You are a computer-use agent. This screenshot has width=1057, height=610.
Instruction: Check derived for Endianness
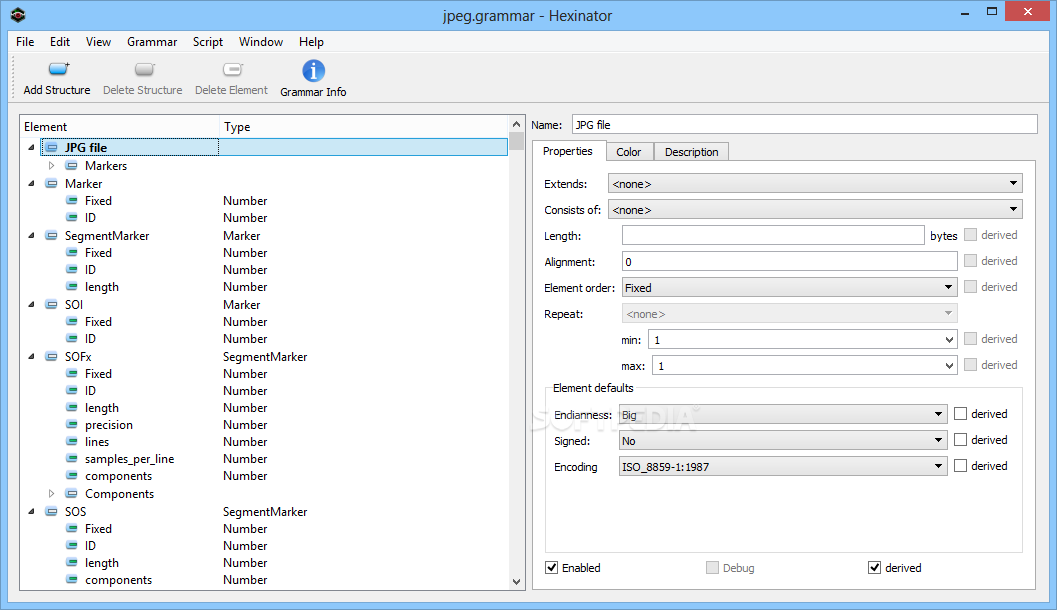pyautogui.click(x=961, y=414)
